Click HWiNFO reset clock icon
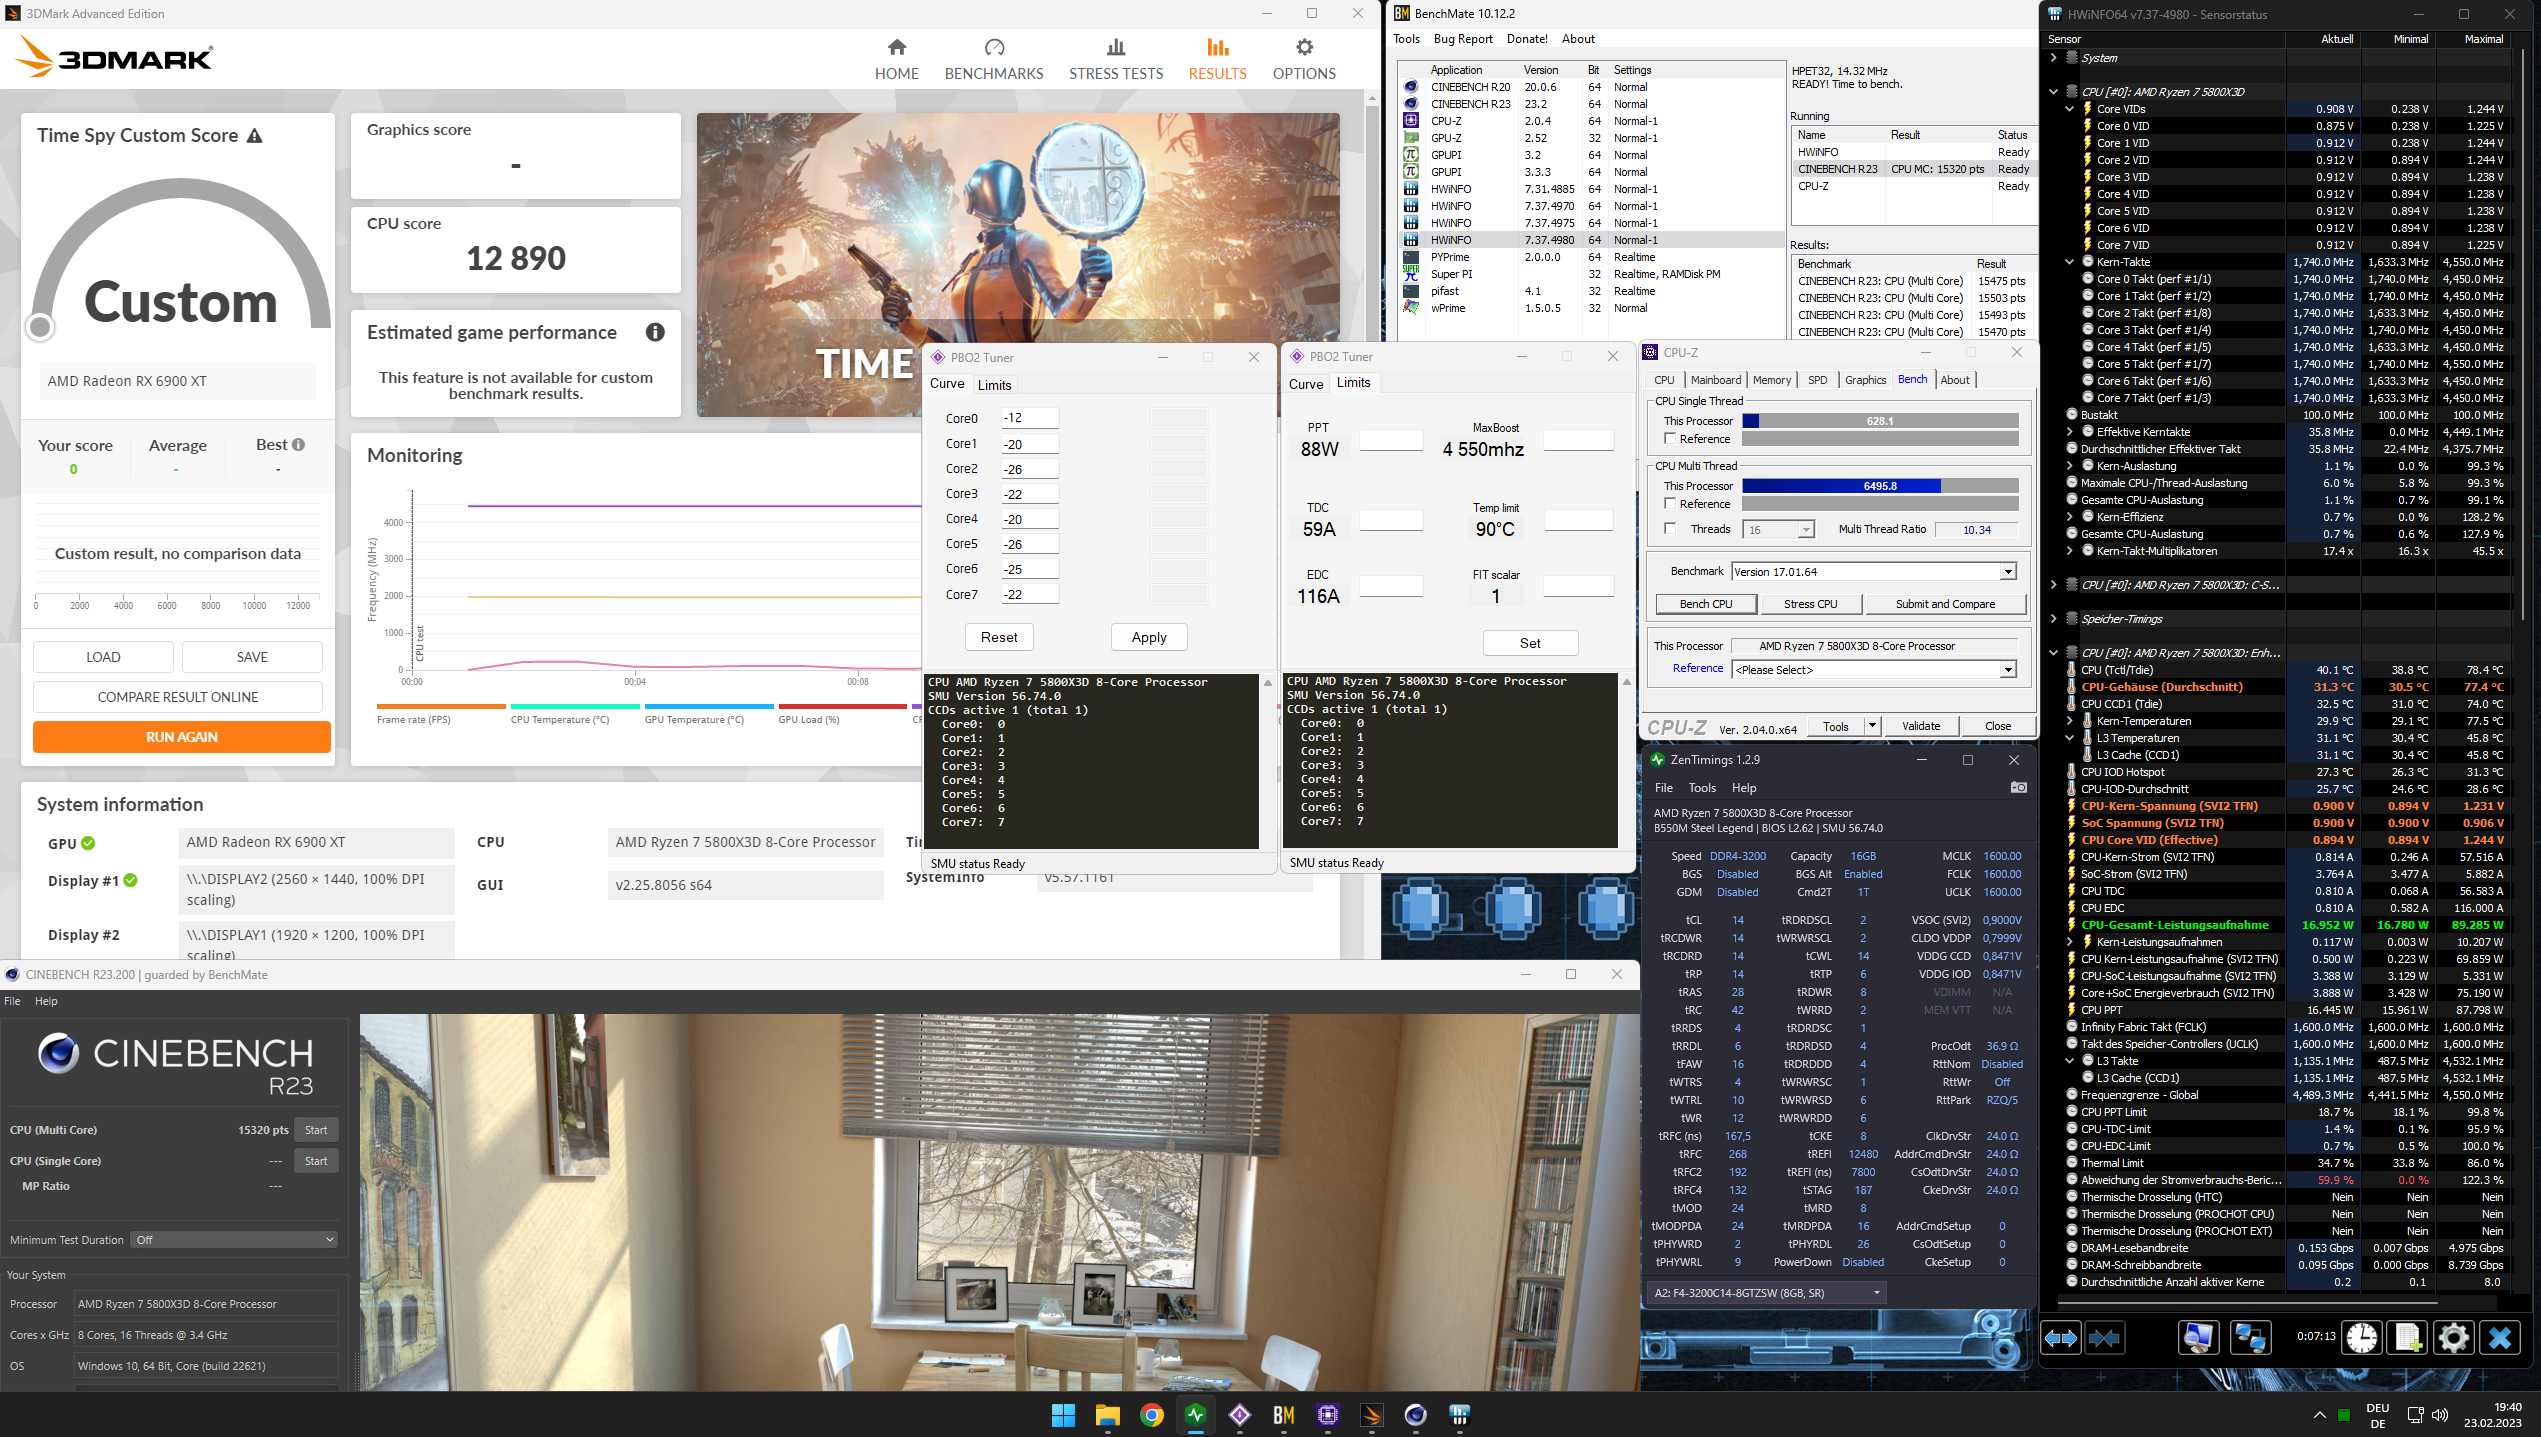The image size is (2541, 1437). [x=2362, y=1337]
